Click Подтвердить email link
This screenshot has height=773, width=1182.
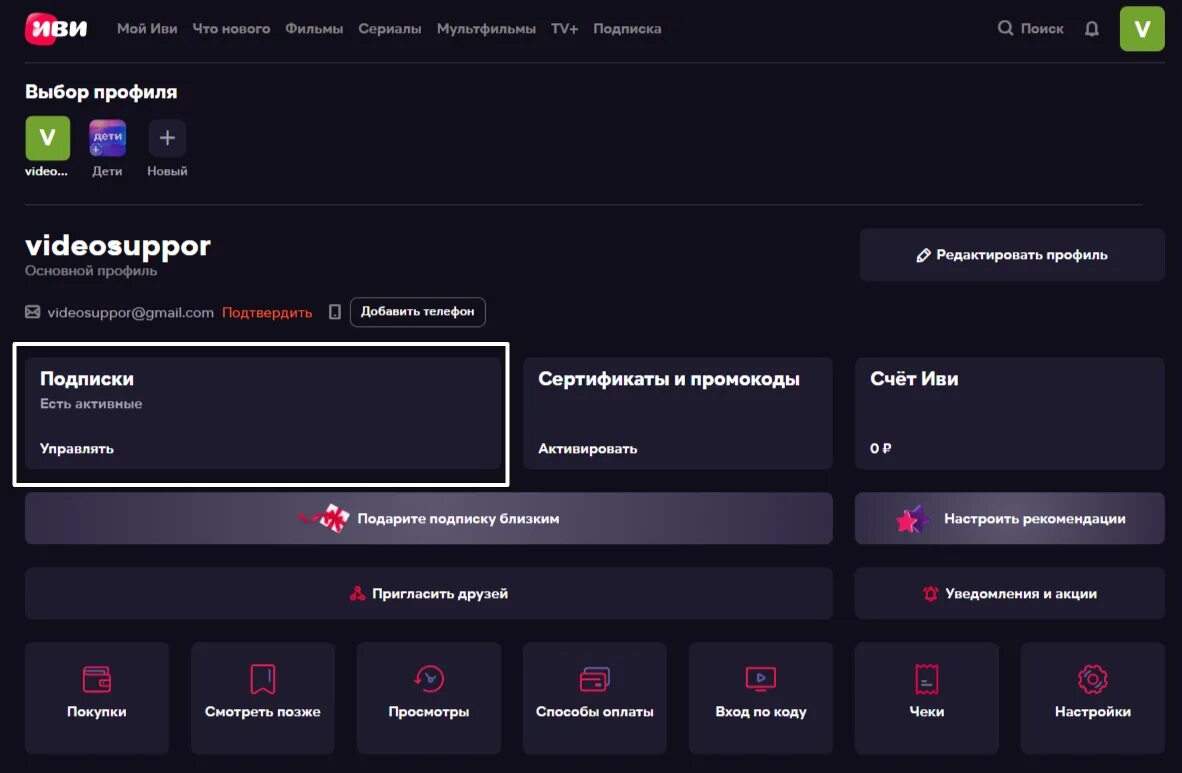[267, 312]
